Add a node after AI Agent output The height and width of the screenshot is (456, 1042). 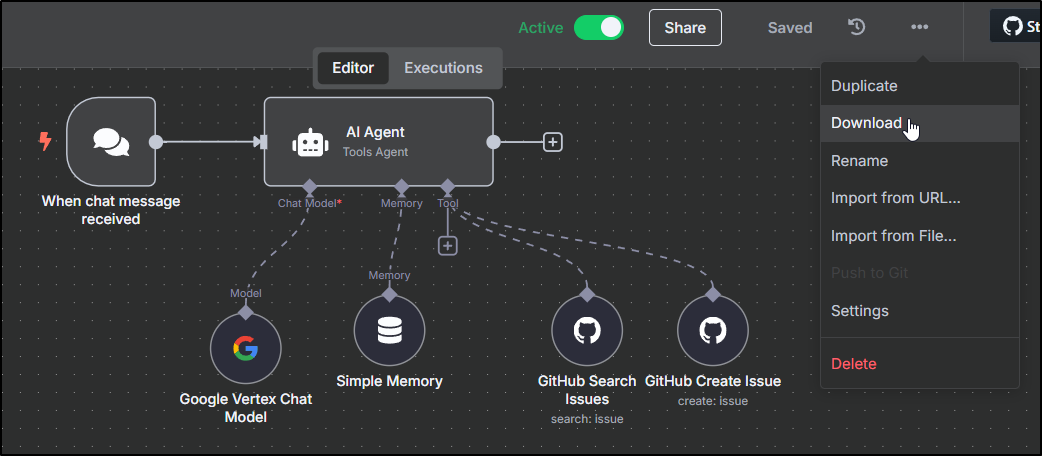coord(552,142)
